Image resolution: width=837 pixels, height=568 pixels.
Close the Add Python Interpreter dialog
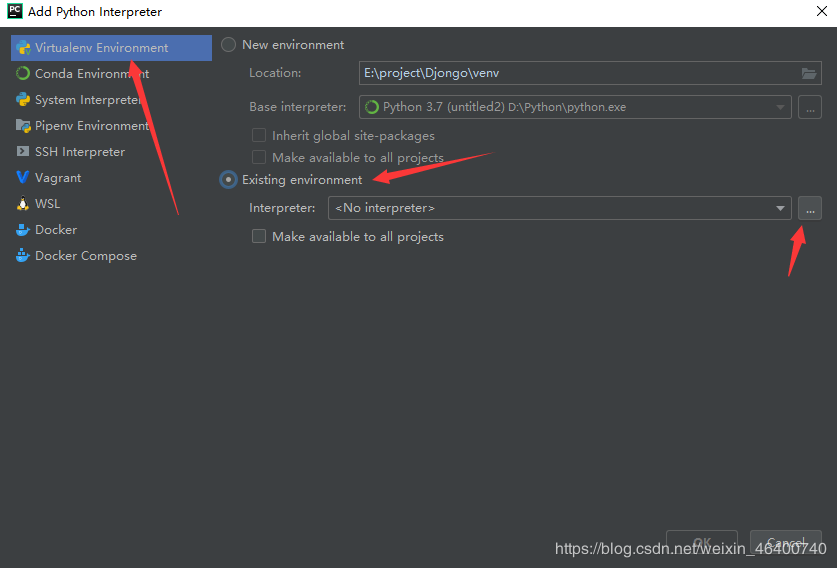822,11
